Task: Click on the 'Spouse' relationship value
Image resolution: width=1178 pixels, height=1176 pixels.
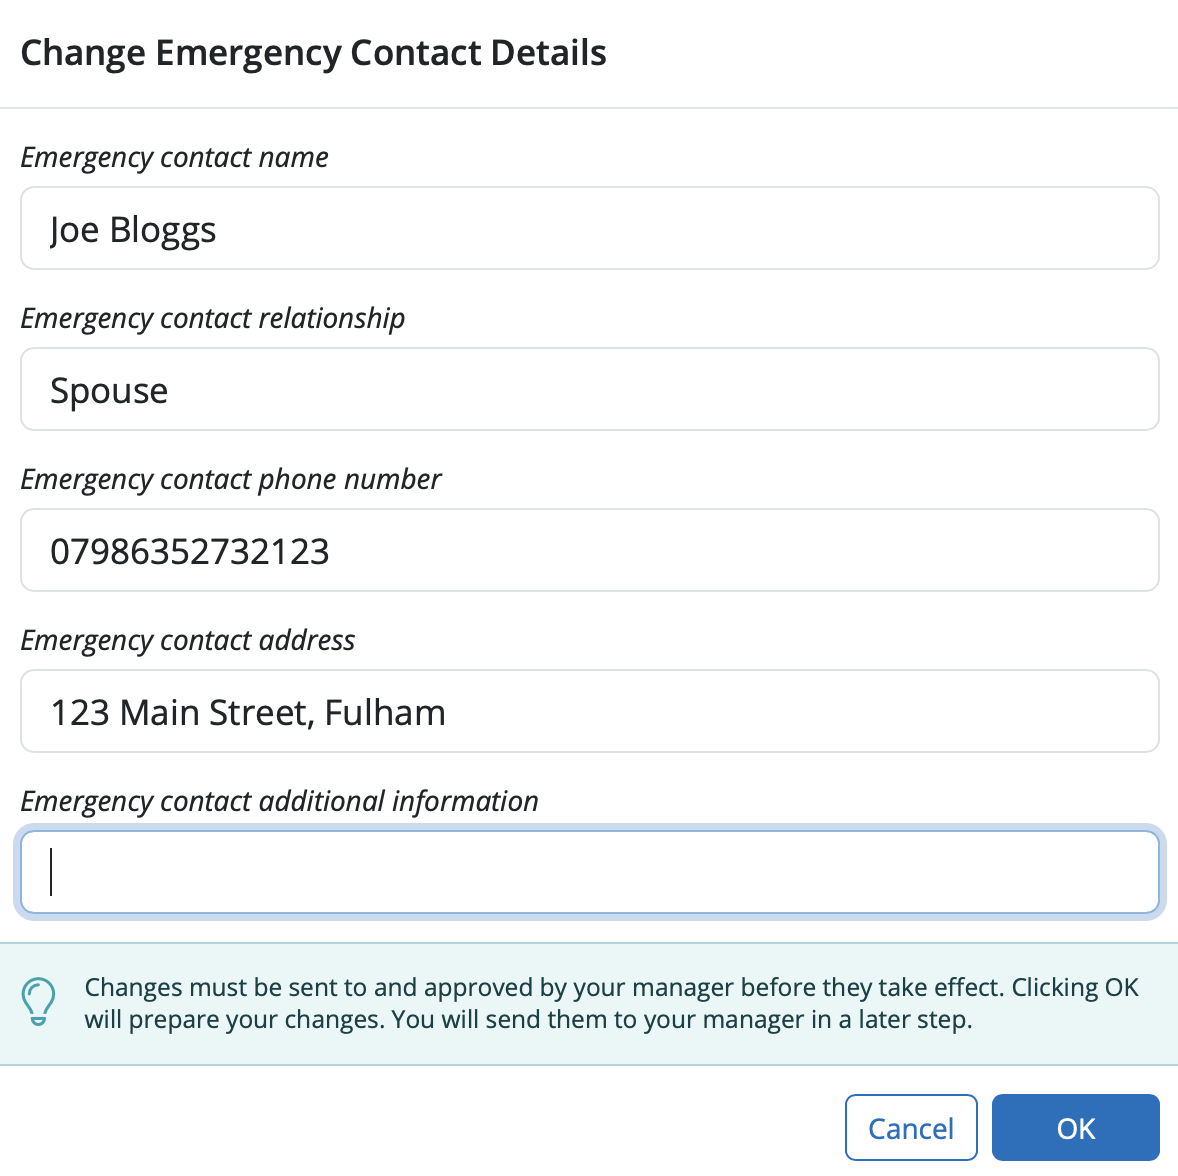Action: (109, 391)
